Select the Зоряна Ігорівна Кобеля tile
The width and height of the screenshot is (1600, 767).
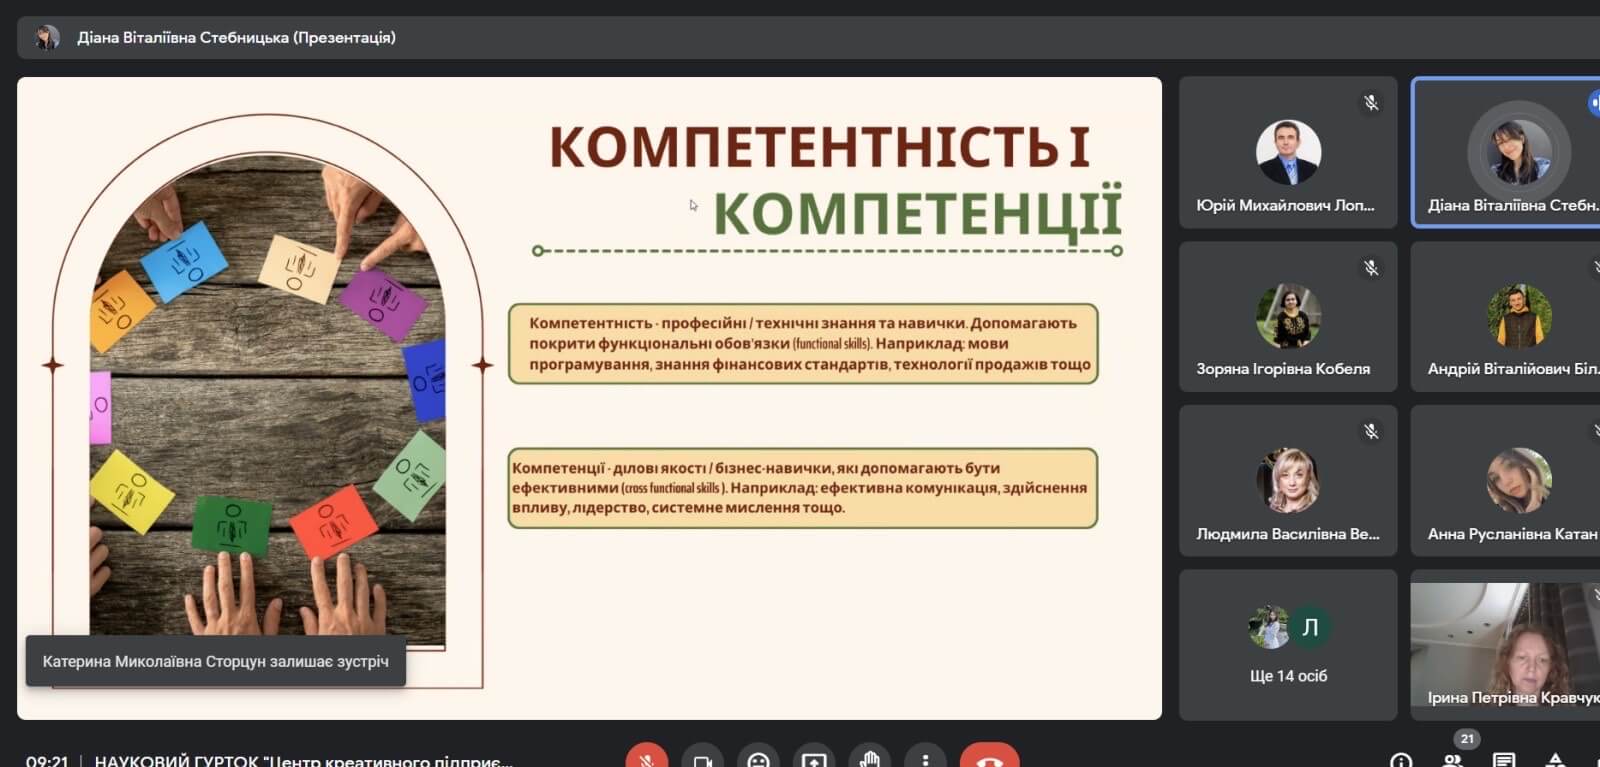[1288, 317]
